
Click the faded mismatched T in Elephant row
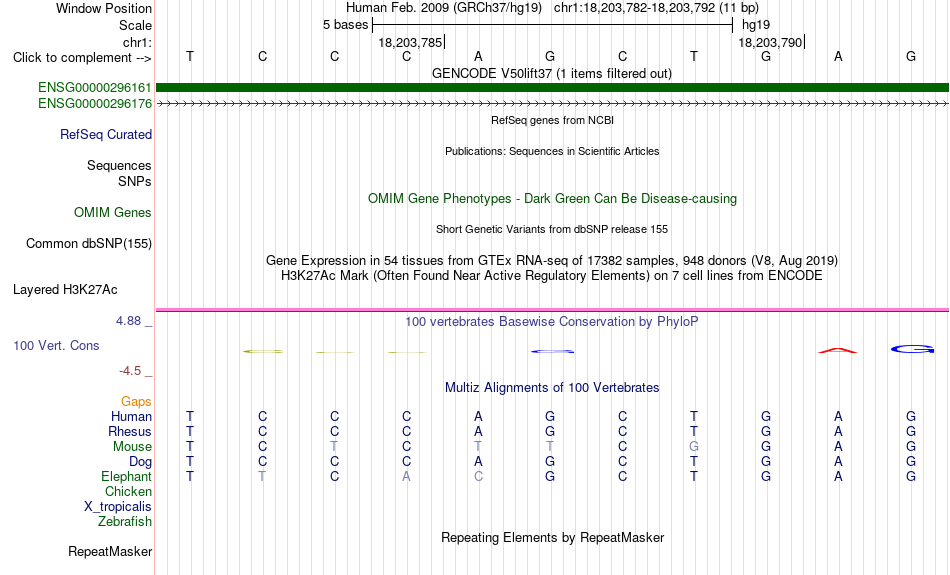(262, 477)
